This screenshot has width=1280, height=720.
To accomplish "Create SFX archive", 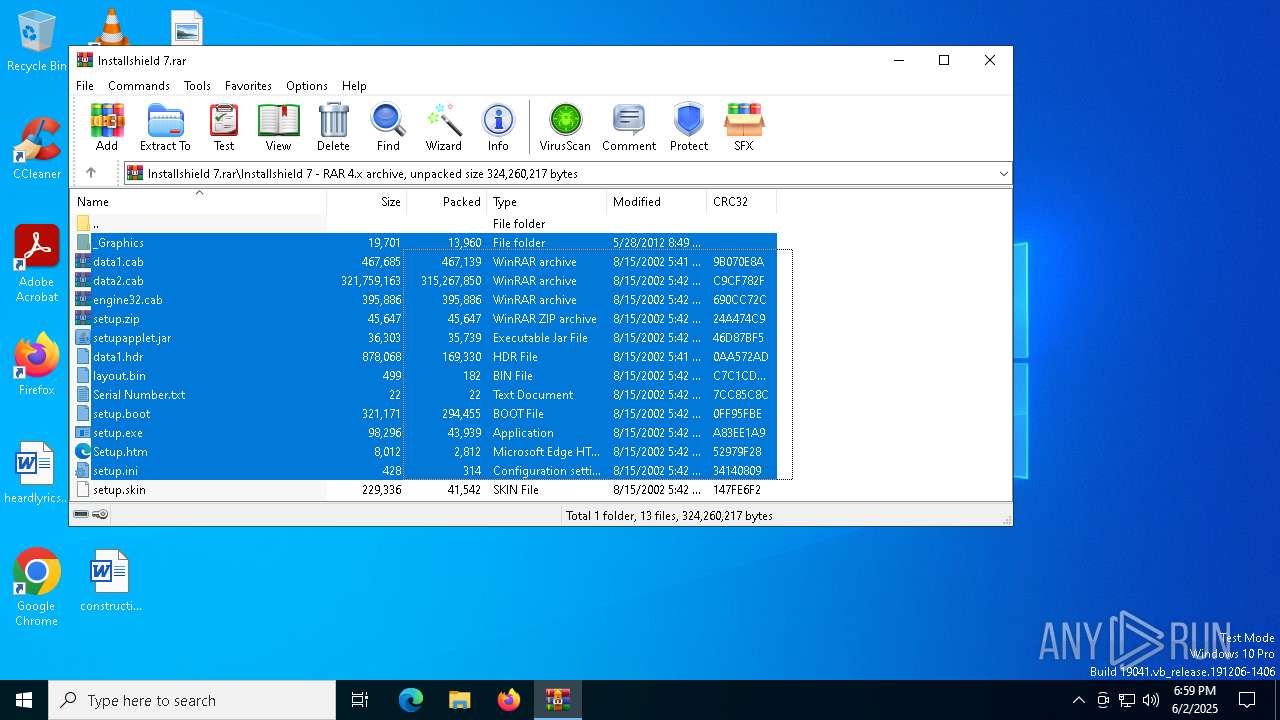I will (744, 127).
